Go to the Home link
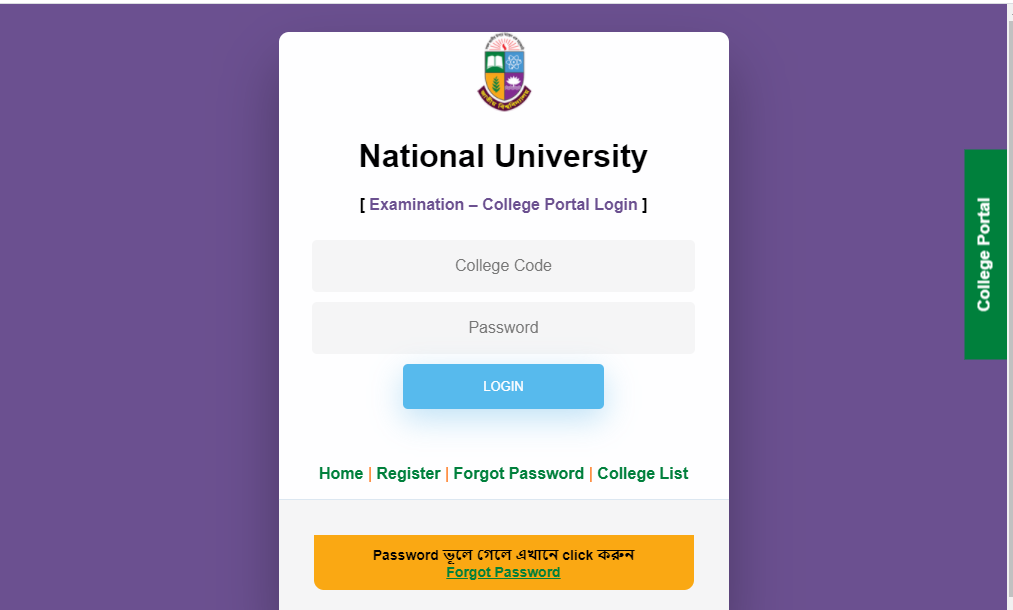 [341, 474]
